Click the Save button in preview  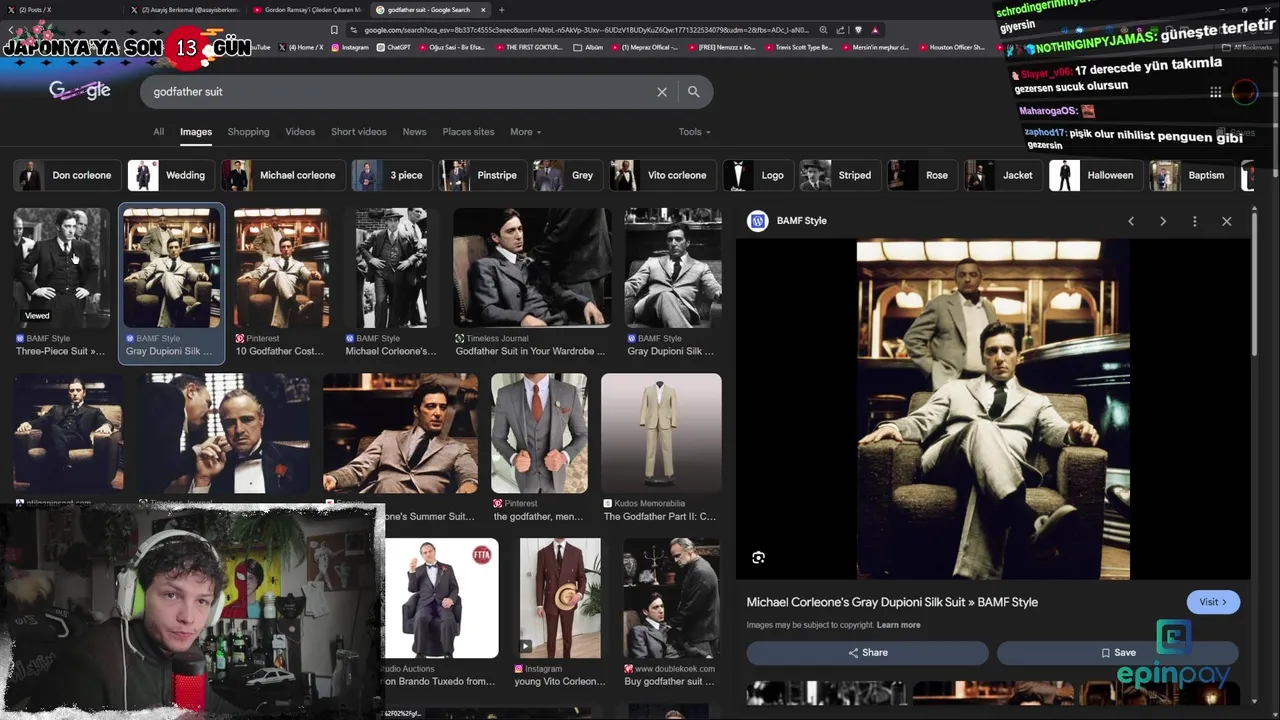[x=1118, y=653]
